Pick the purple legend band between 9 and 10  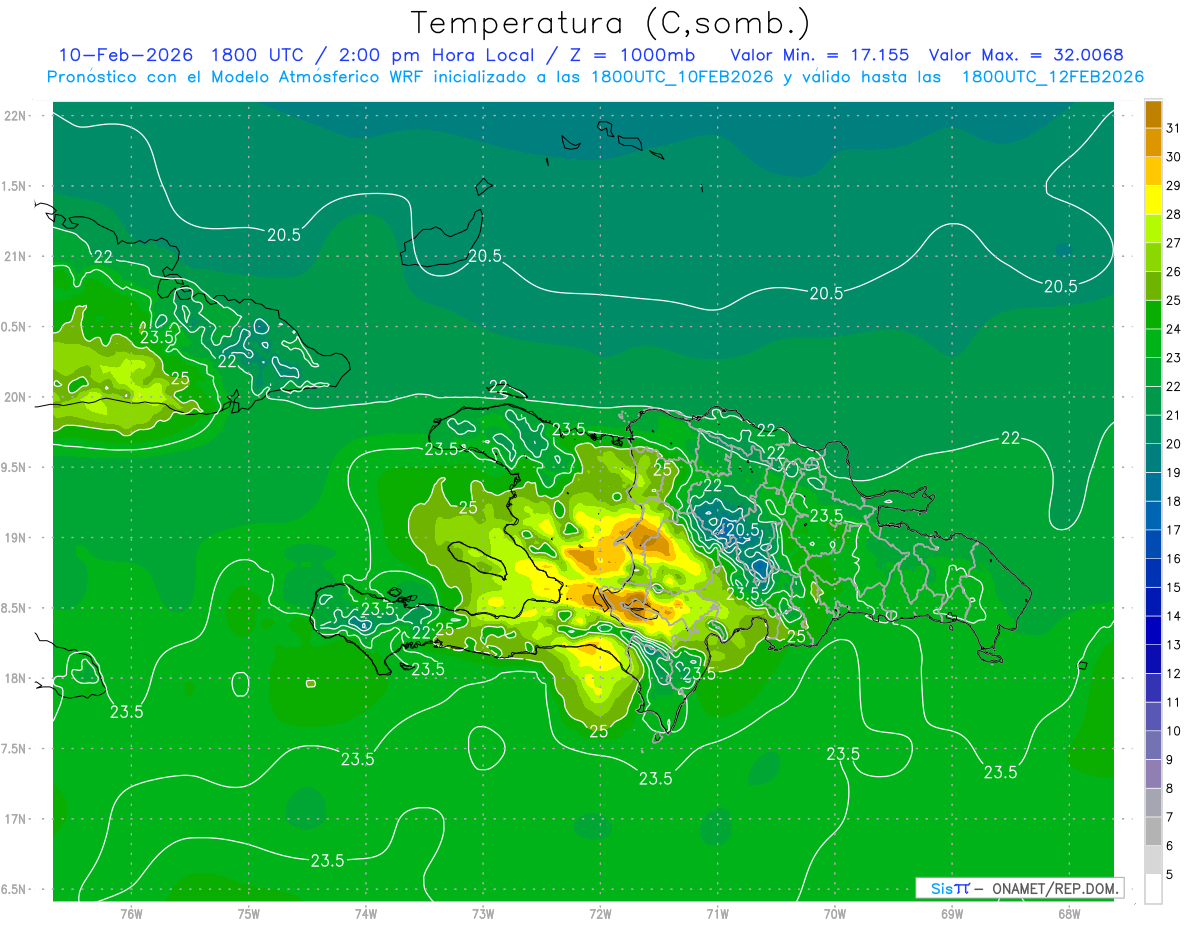coord(1153,745)
